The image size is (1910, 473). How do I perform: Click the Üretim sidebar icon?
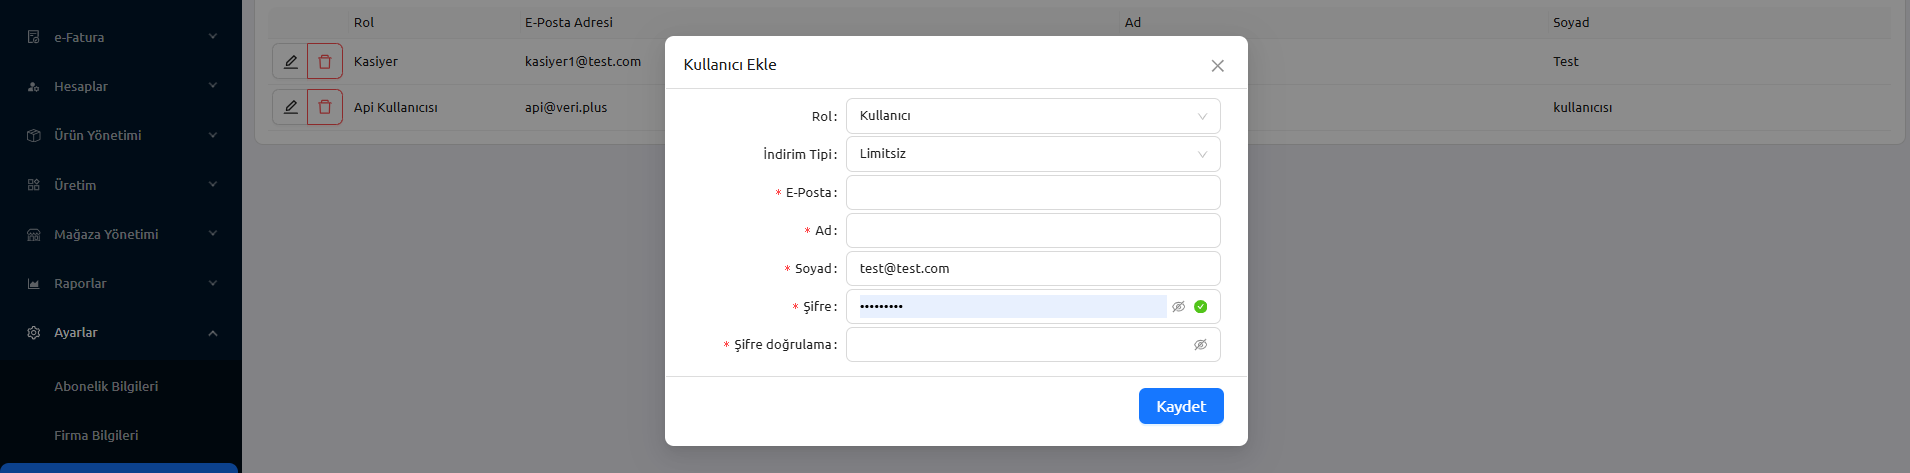click(33, 185)
